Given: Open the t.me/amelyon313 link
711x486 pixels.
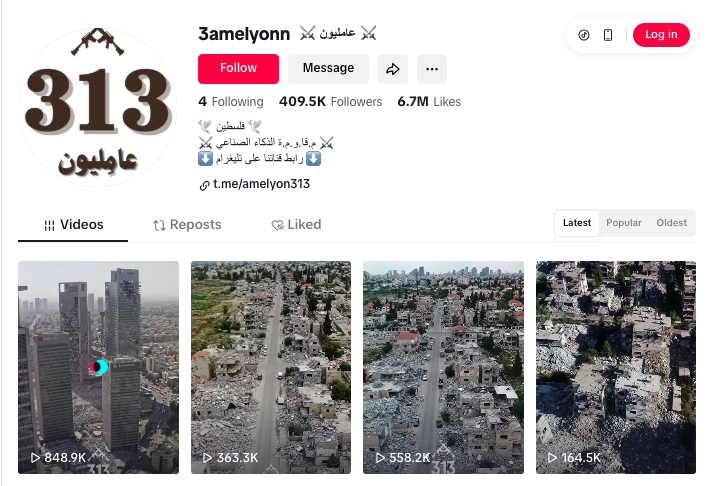Looking at the screenshot, I should point(261,184).
